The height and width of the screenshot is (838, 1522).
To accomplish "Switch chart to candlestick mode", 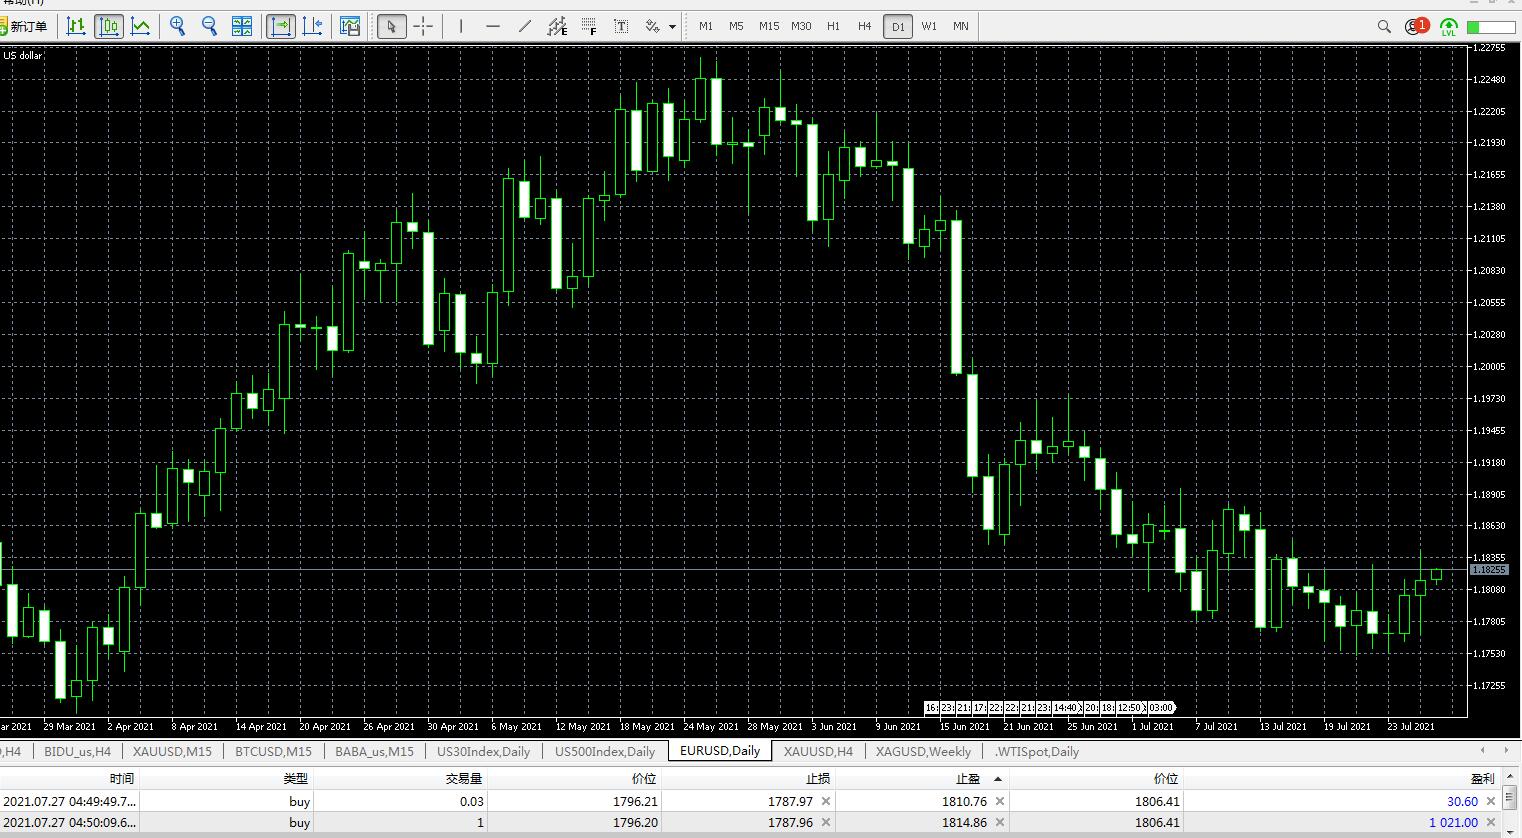I will pyautogui.click(x=109, y=27).
